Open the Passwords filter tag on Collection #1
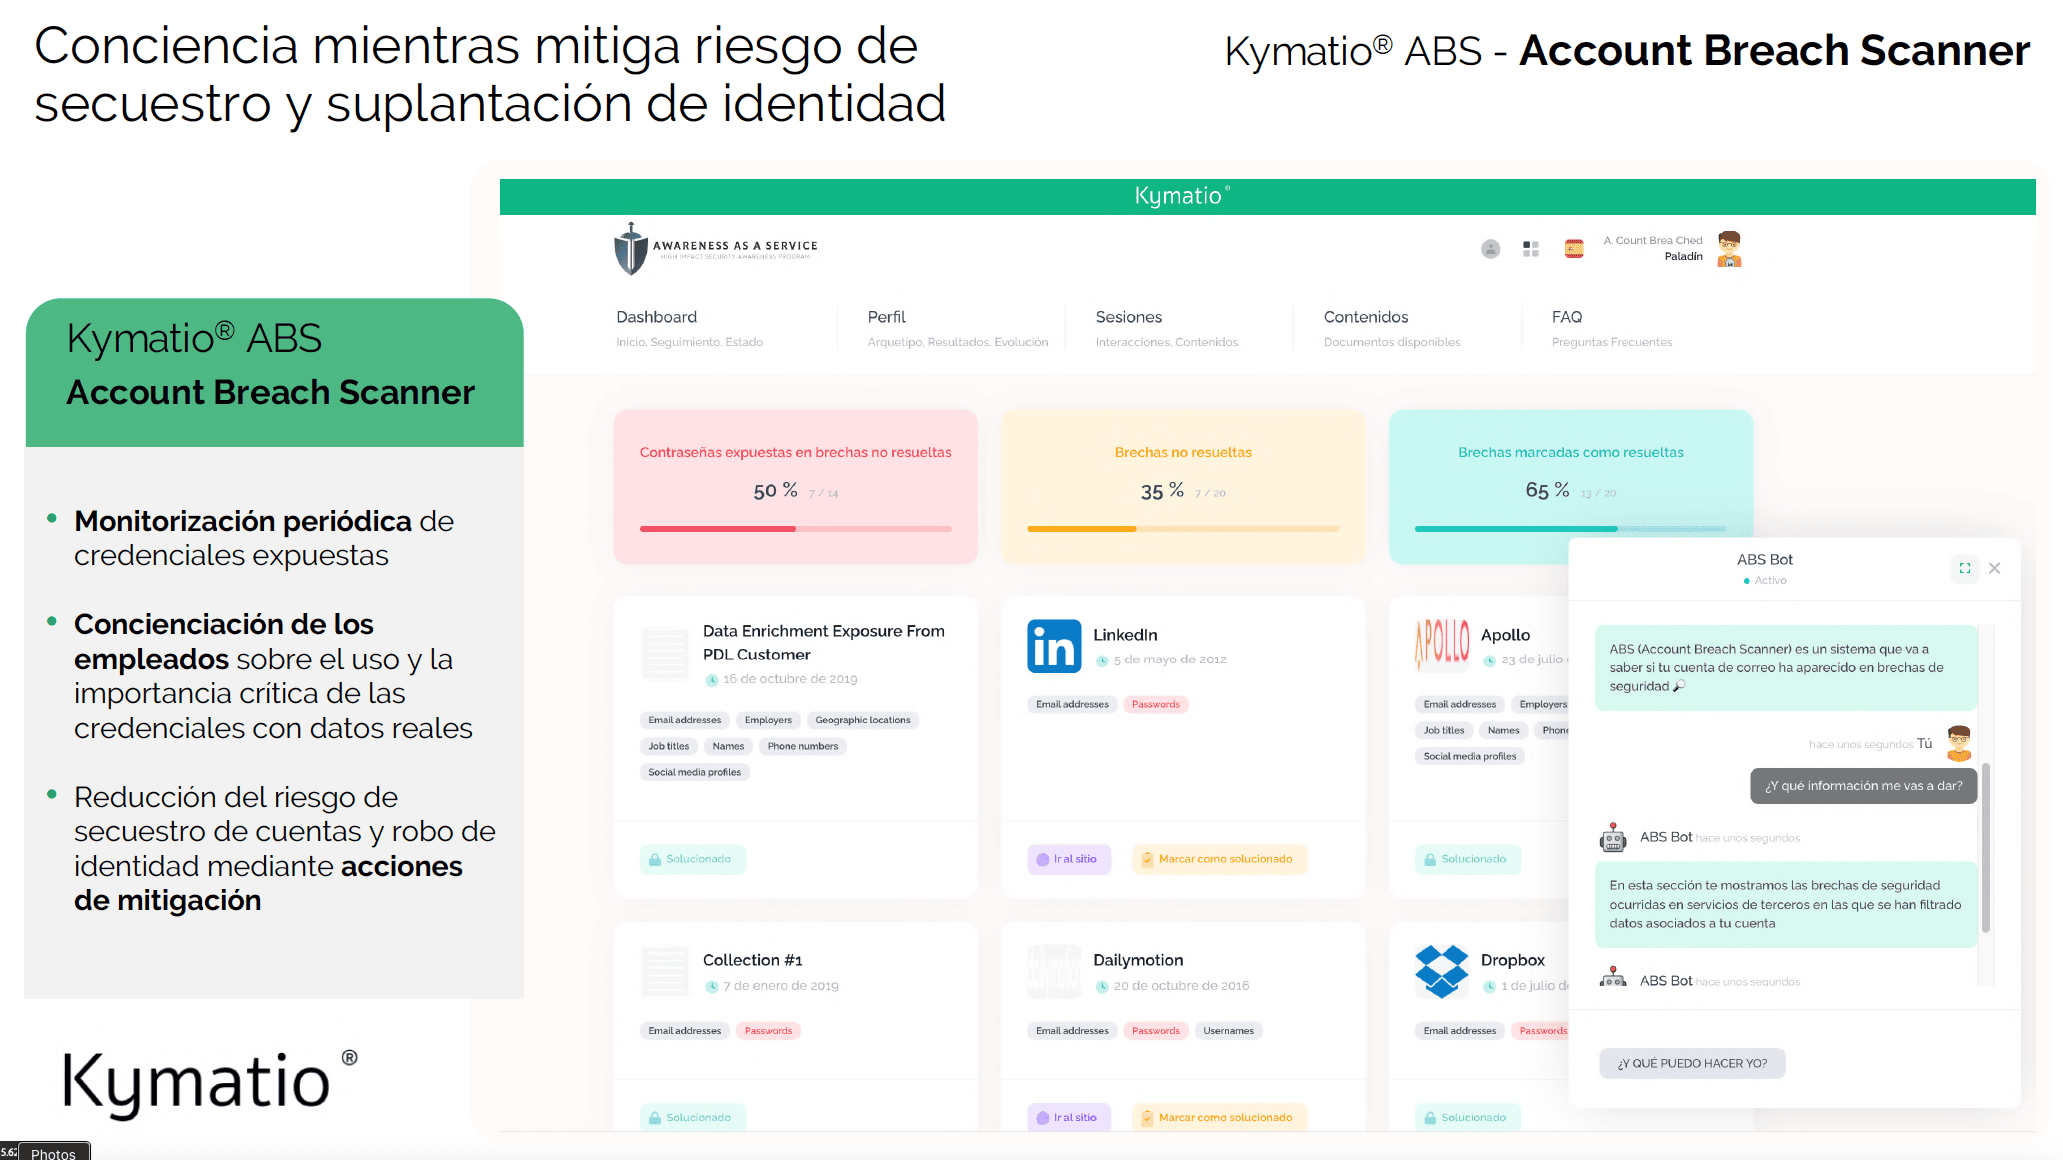The width and height of the screenshot is (2063, 1160). coord(768,1030)
